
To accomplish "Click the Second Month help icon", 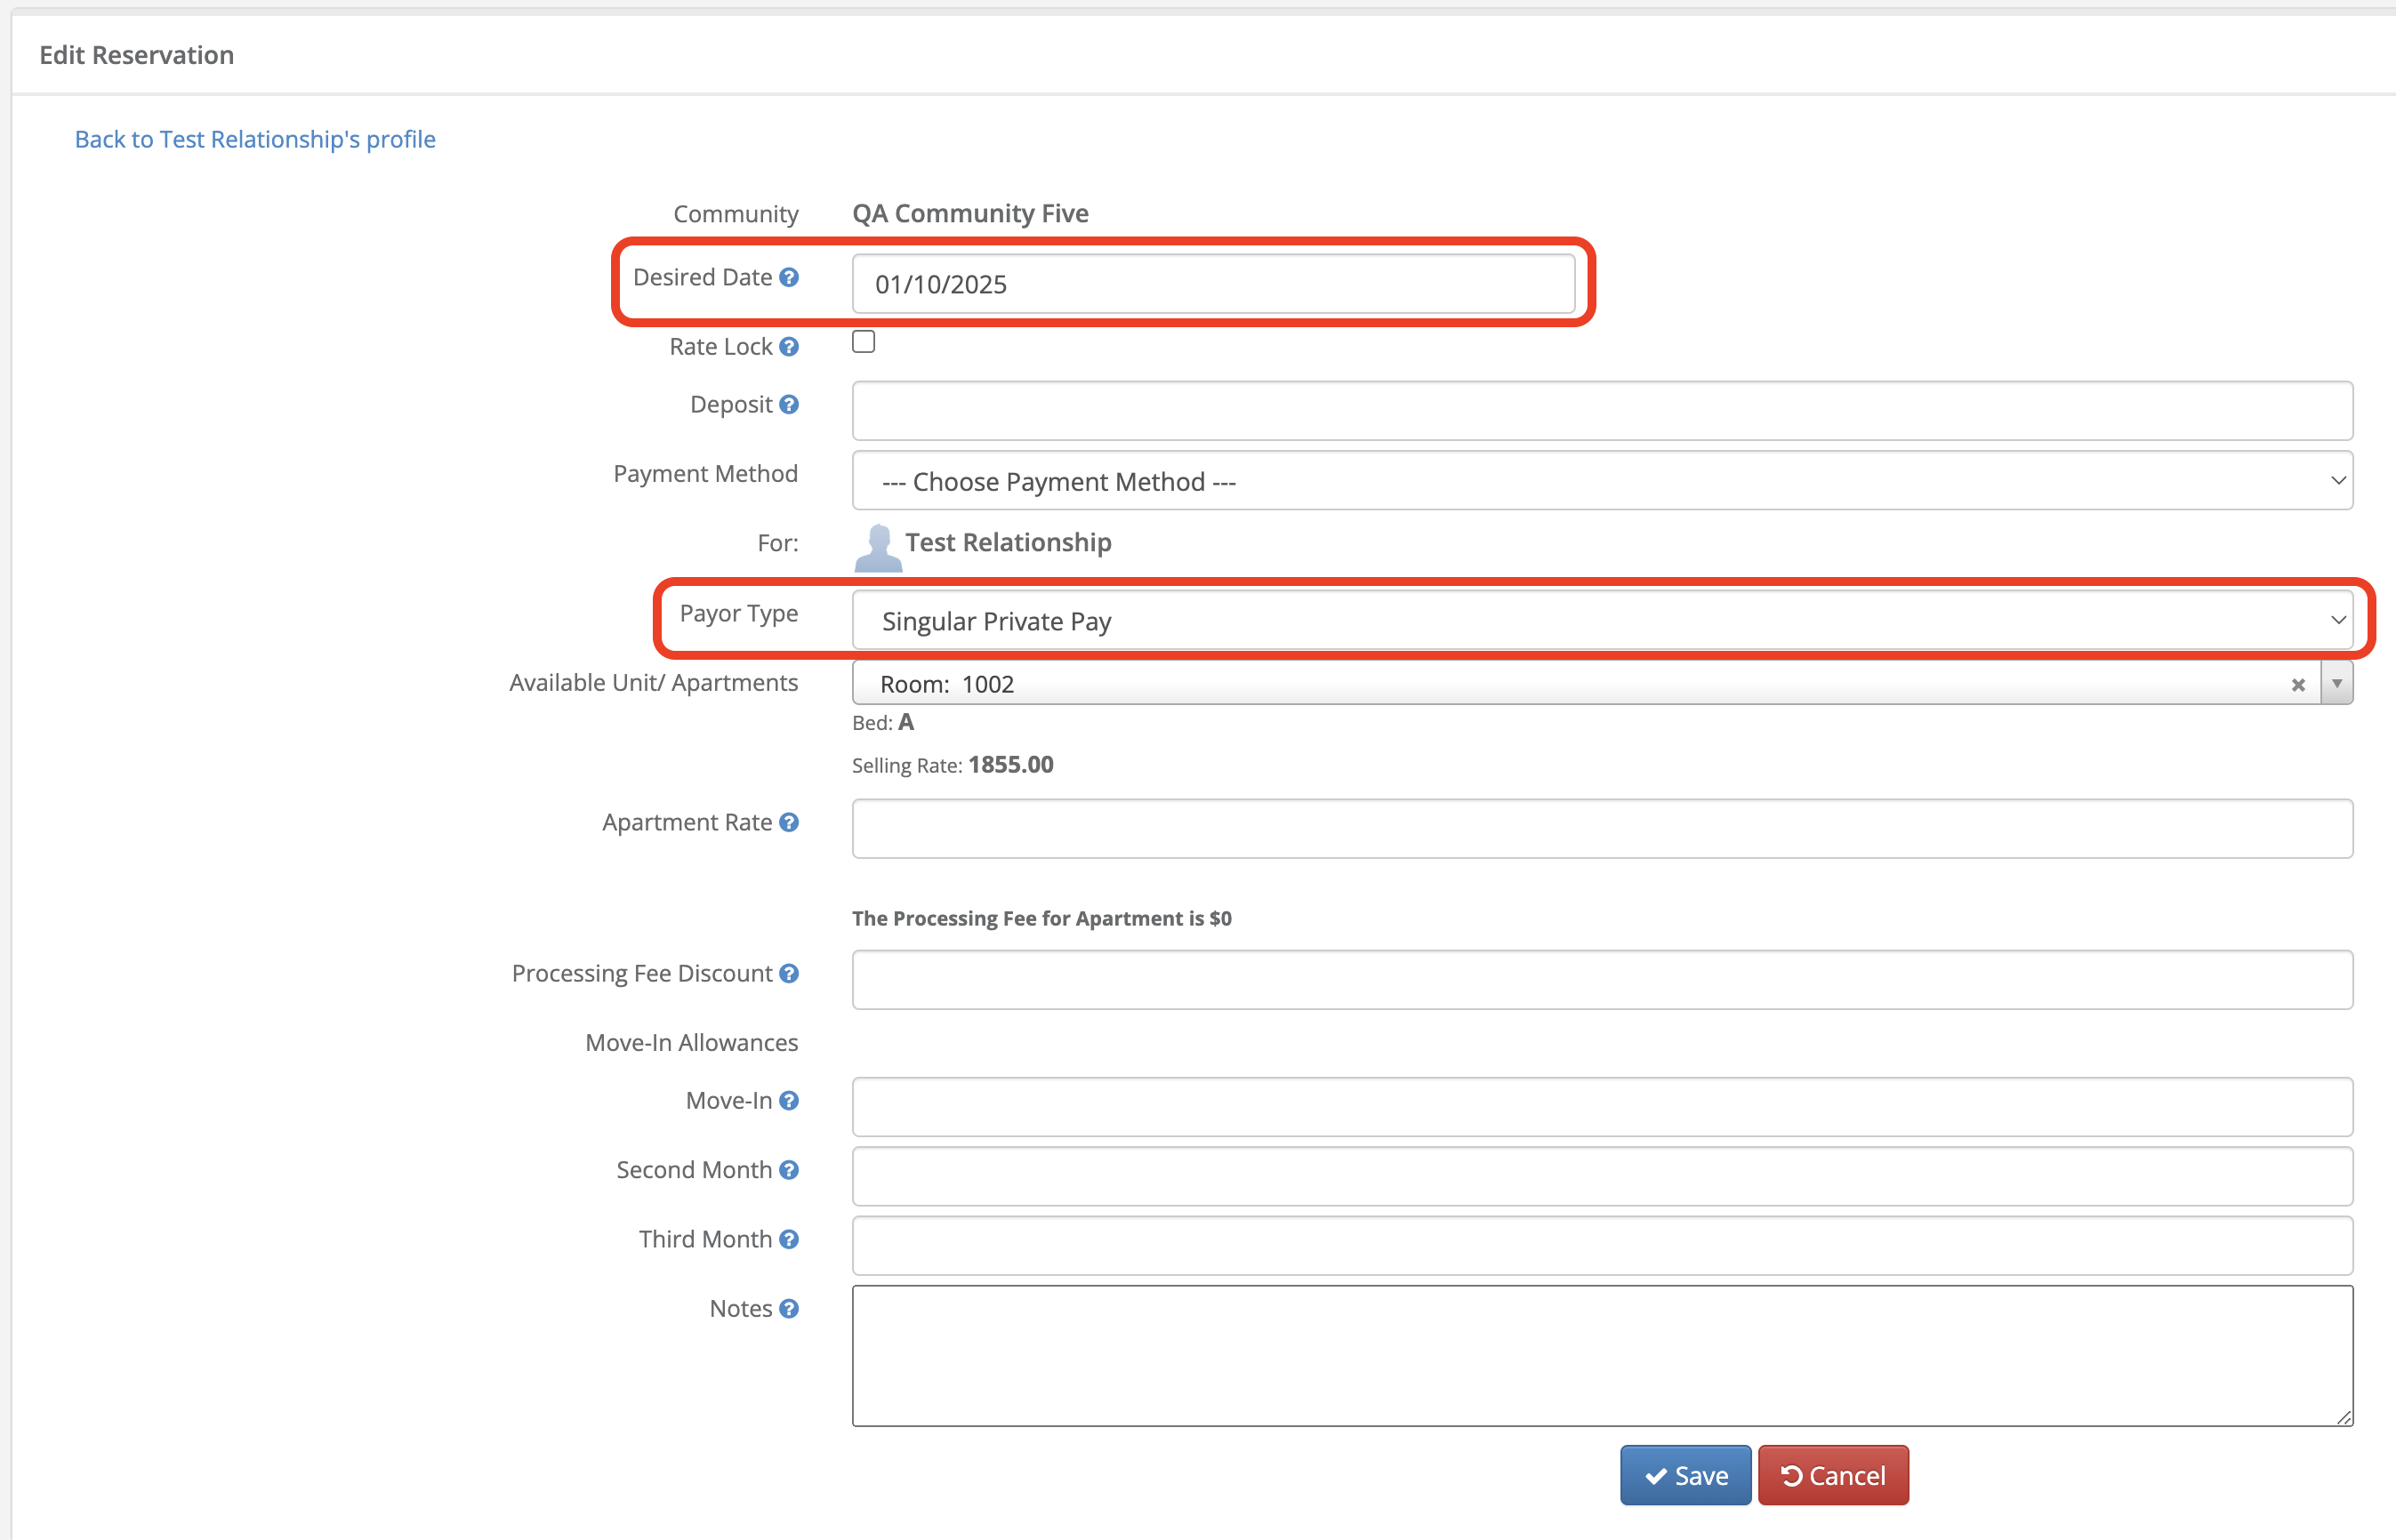I will (789, 1169).
